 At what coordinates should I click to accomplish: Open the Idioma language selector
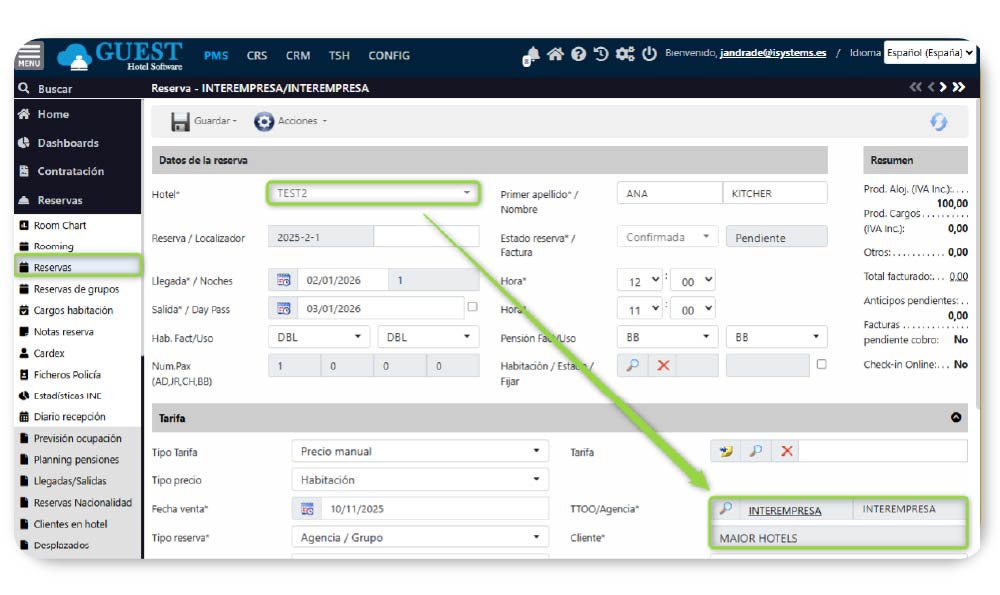coord(929,52)
